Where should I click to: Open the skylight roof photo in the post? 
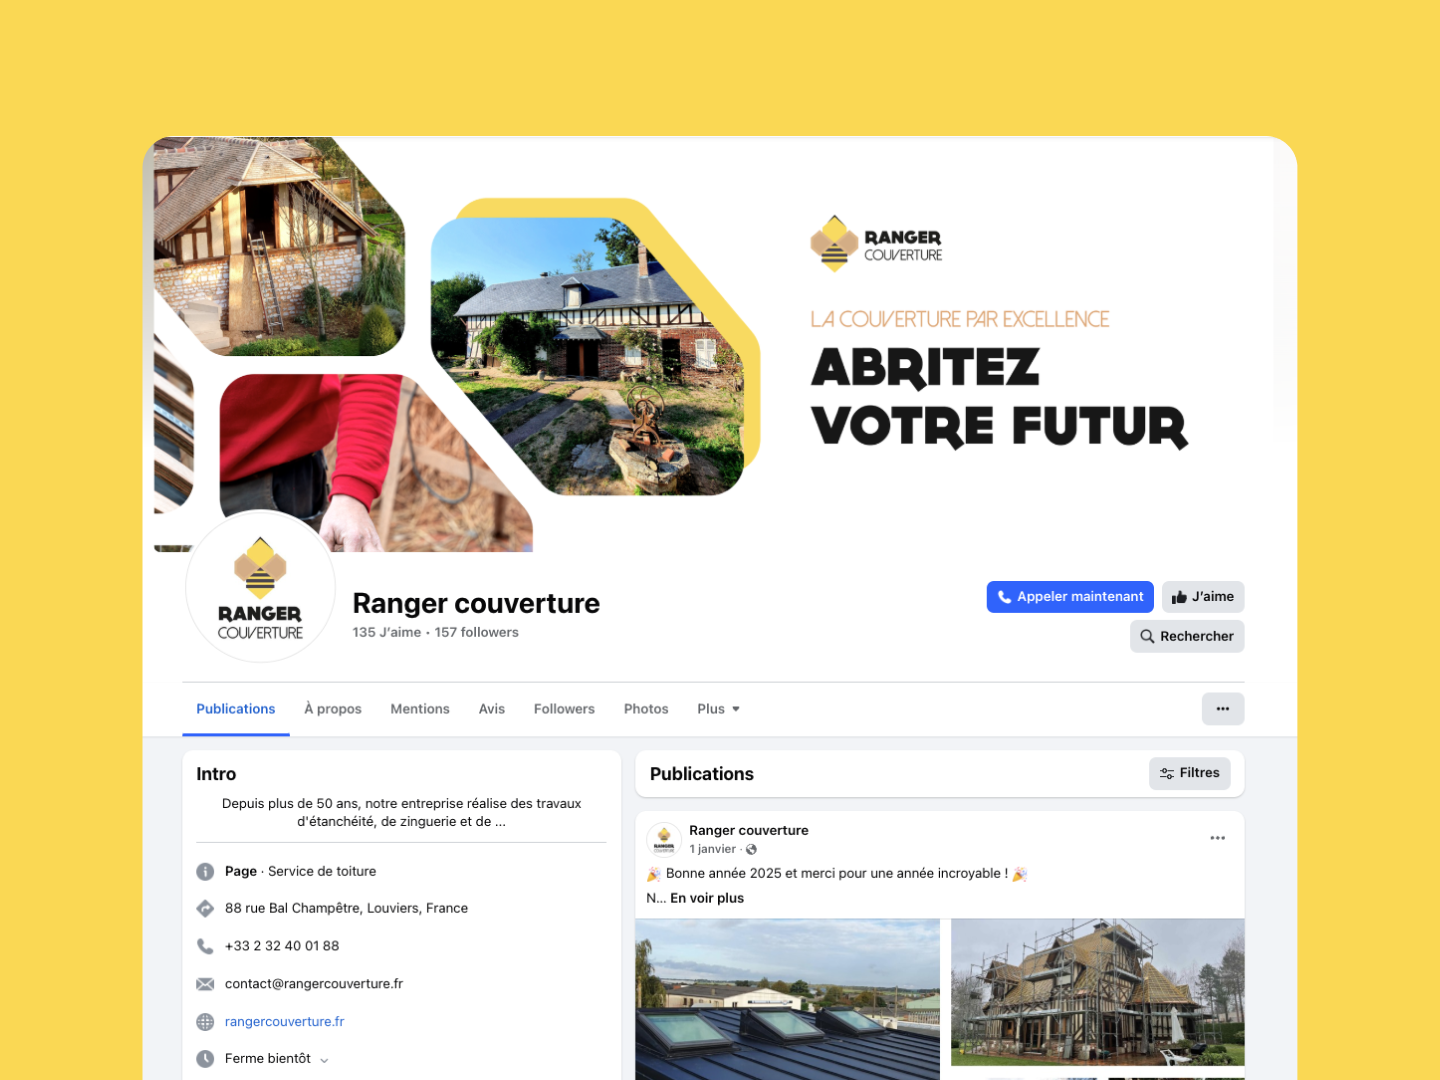coord(788,999)
